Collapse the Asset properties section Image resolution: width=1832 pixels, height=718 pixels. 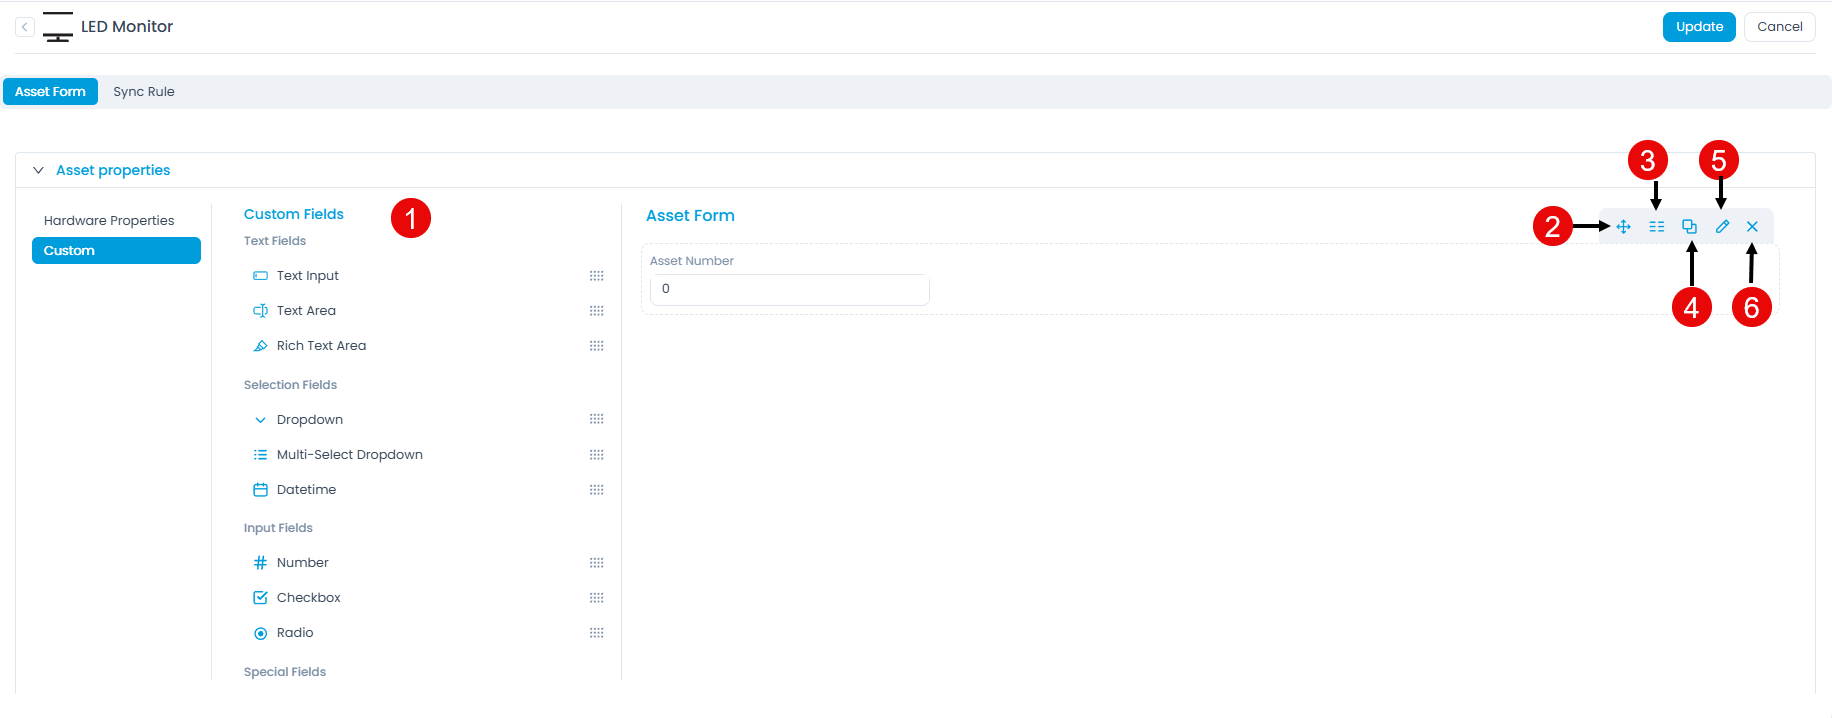38,171
